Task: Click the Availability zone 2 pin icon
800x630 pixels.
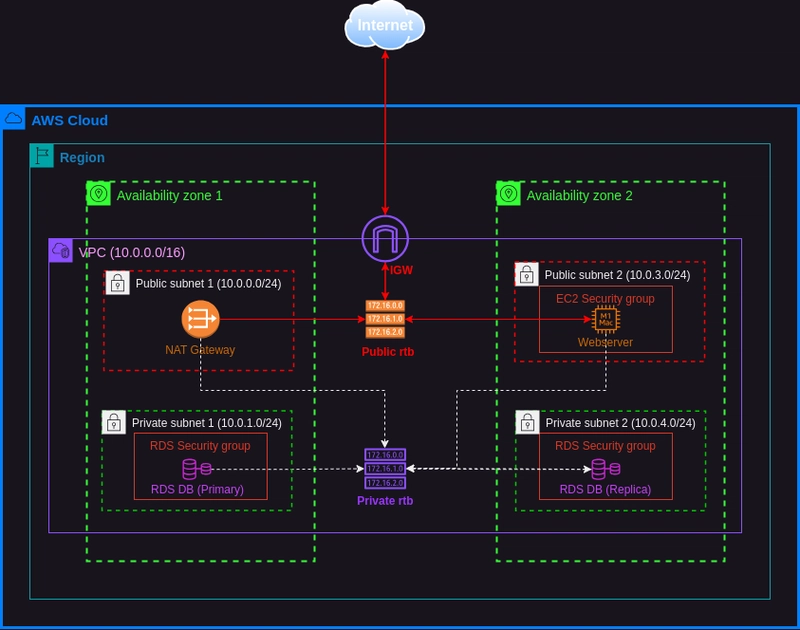Action: (508, 194)
